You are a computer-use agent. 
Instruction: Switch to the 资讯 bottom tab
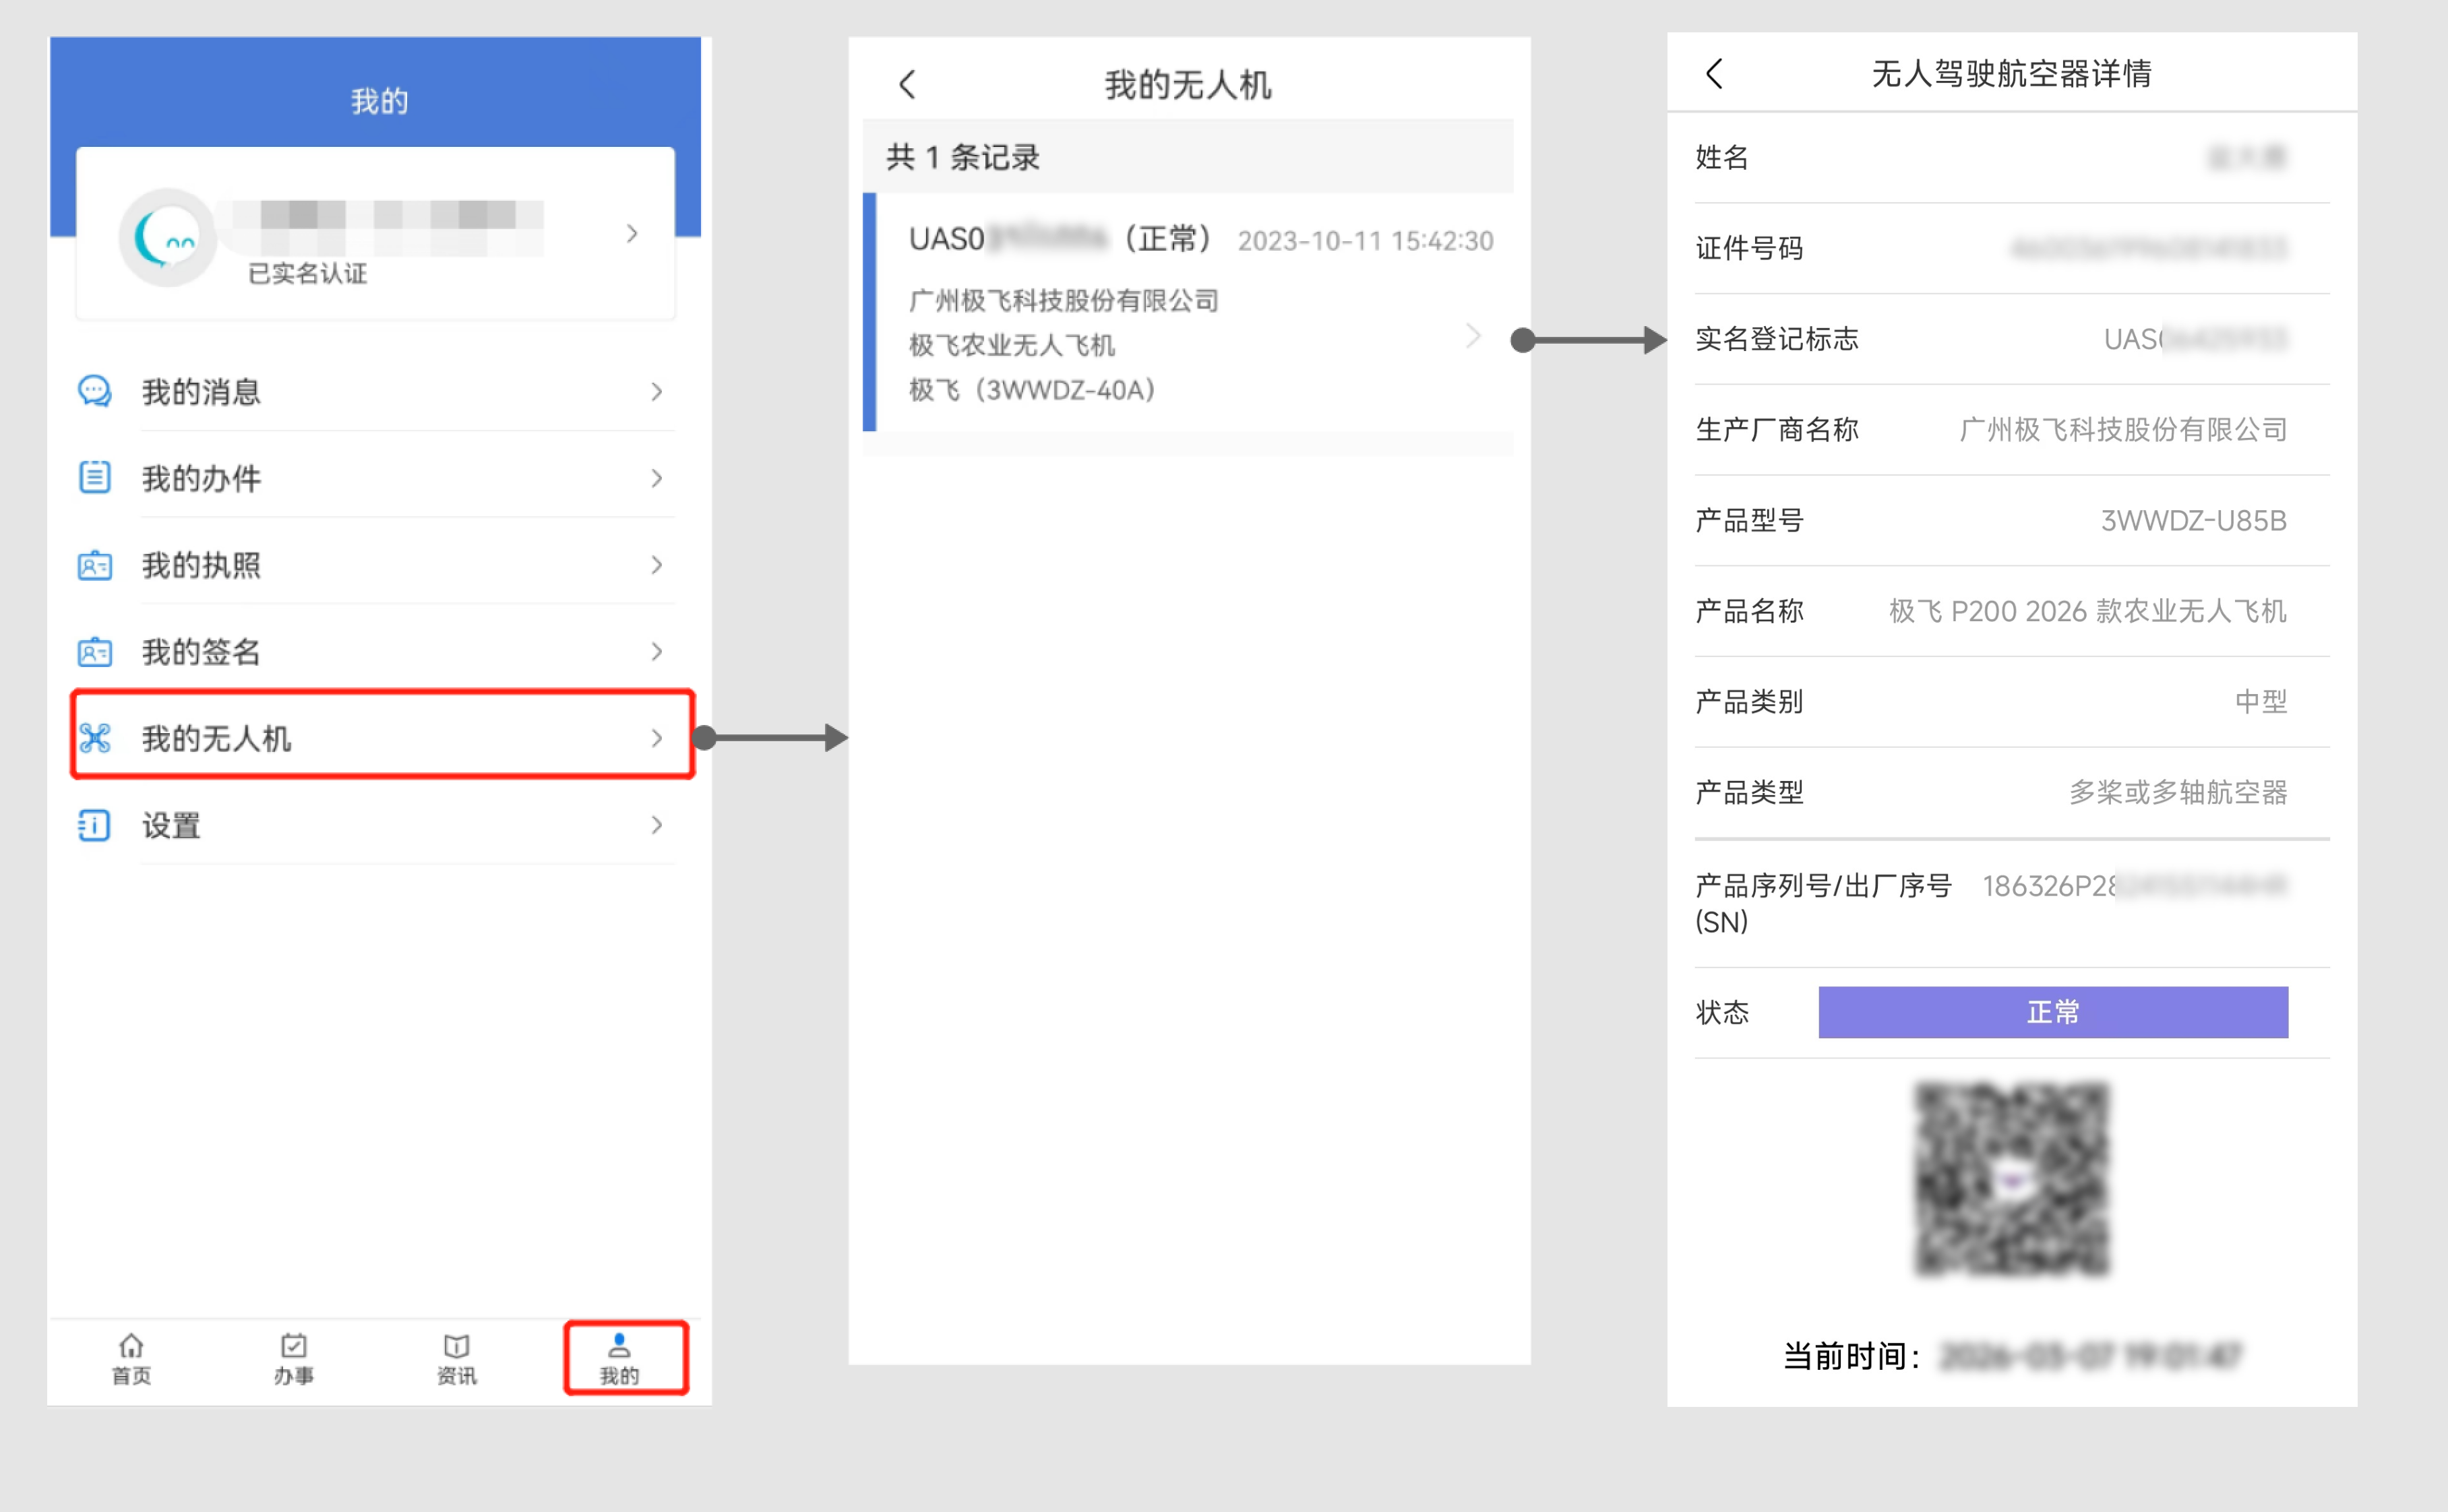[457, 1358]
